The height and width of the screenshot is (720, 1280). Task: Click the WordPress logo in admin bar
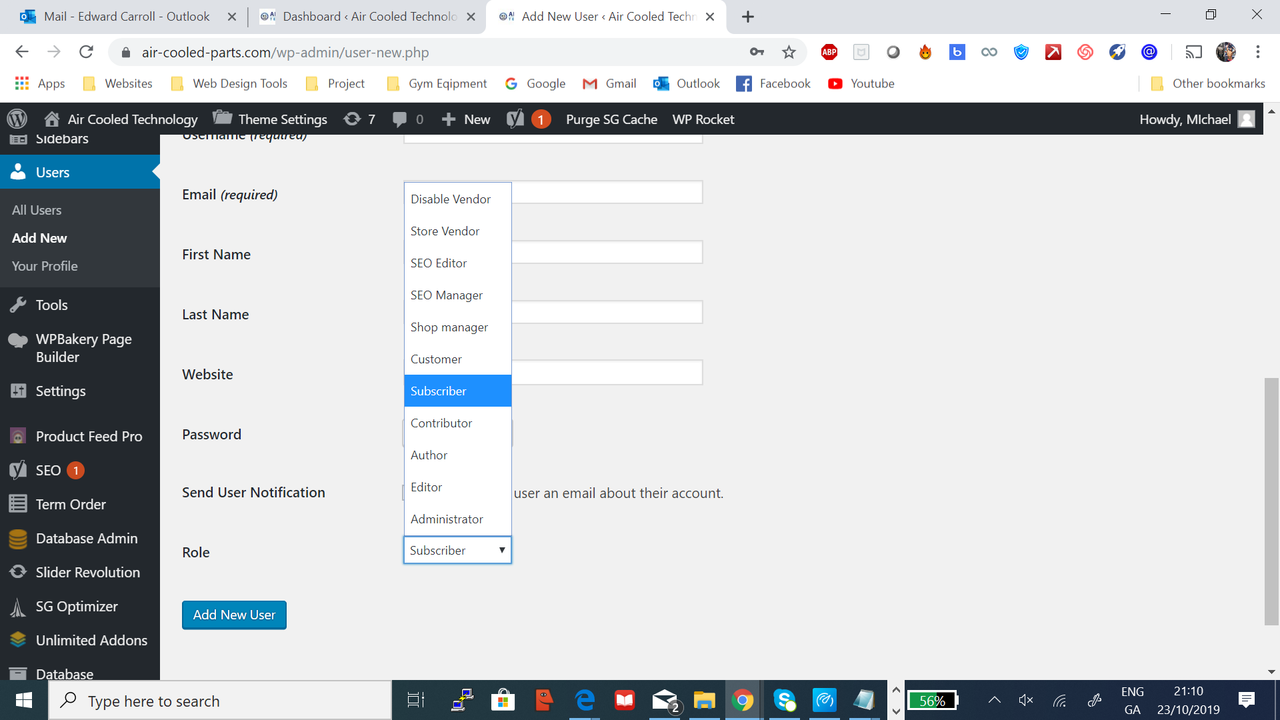[x=16, y=119]
